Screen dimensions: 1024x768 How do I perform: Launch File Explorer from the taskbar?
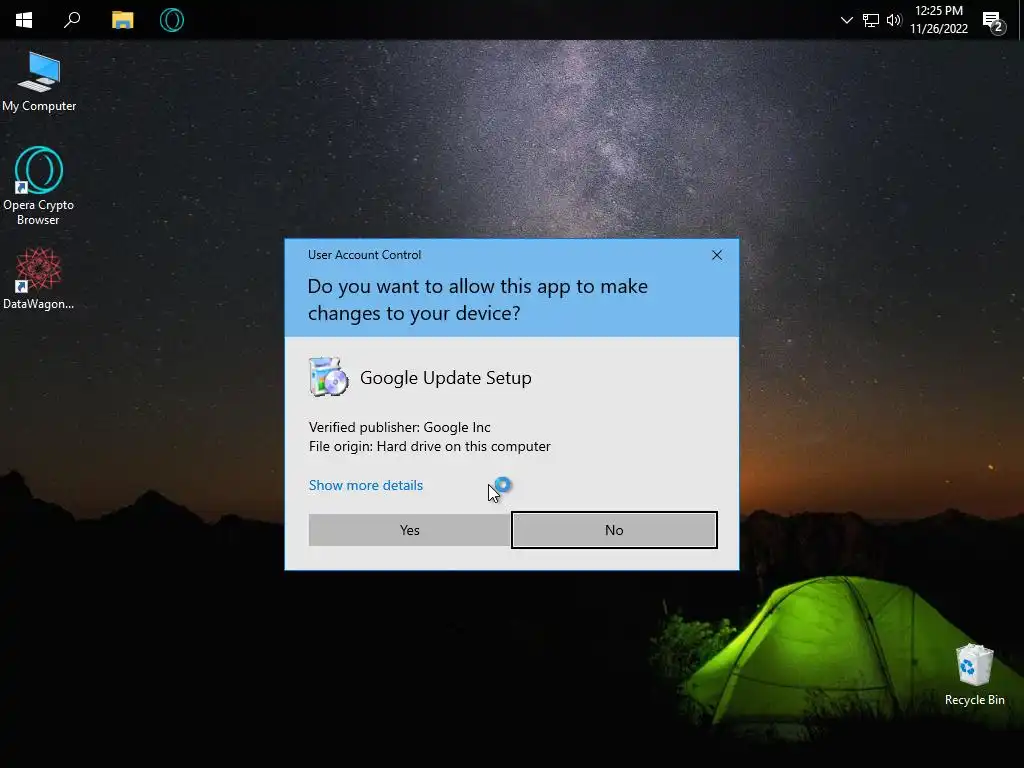122,20
